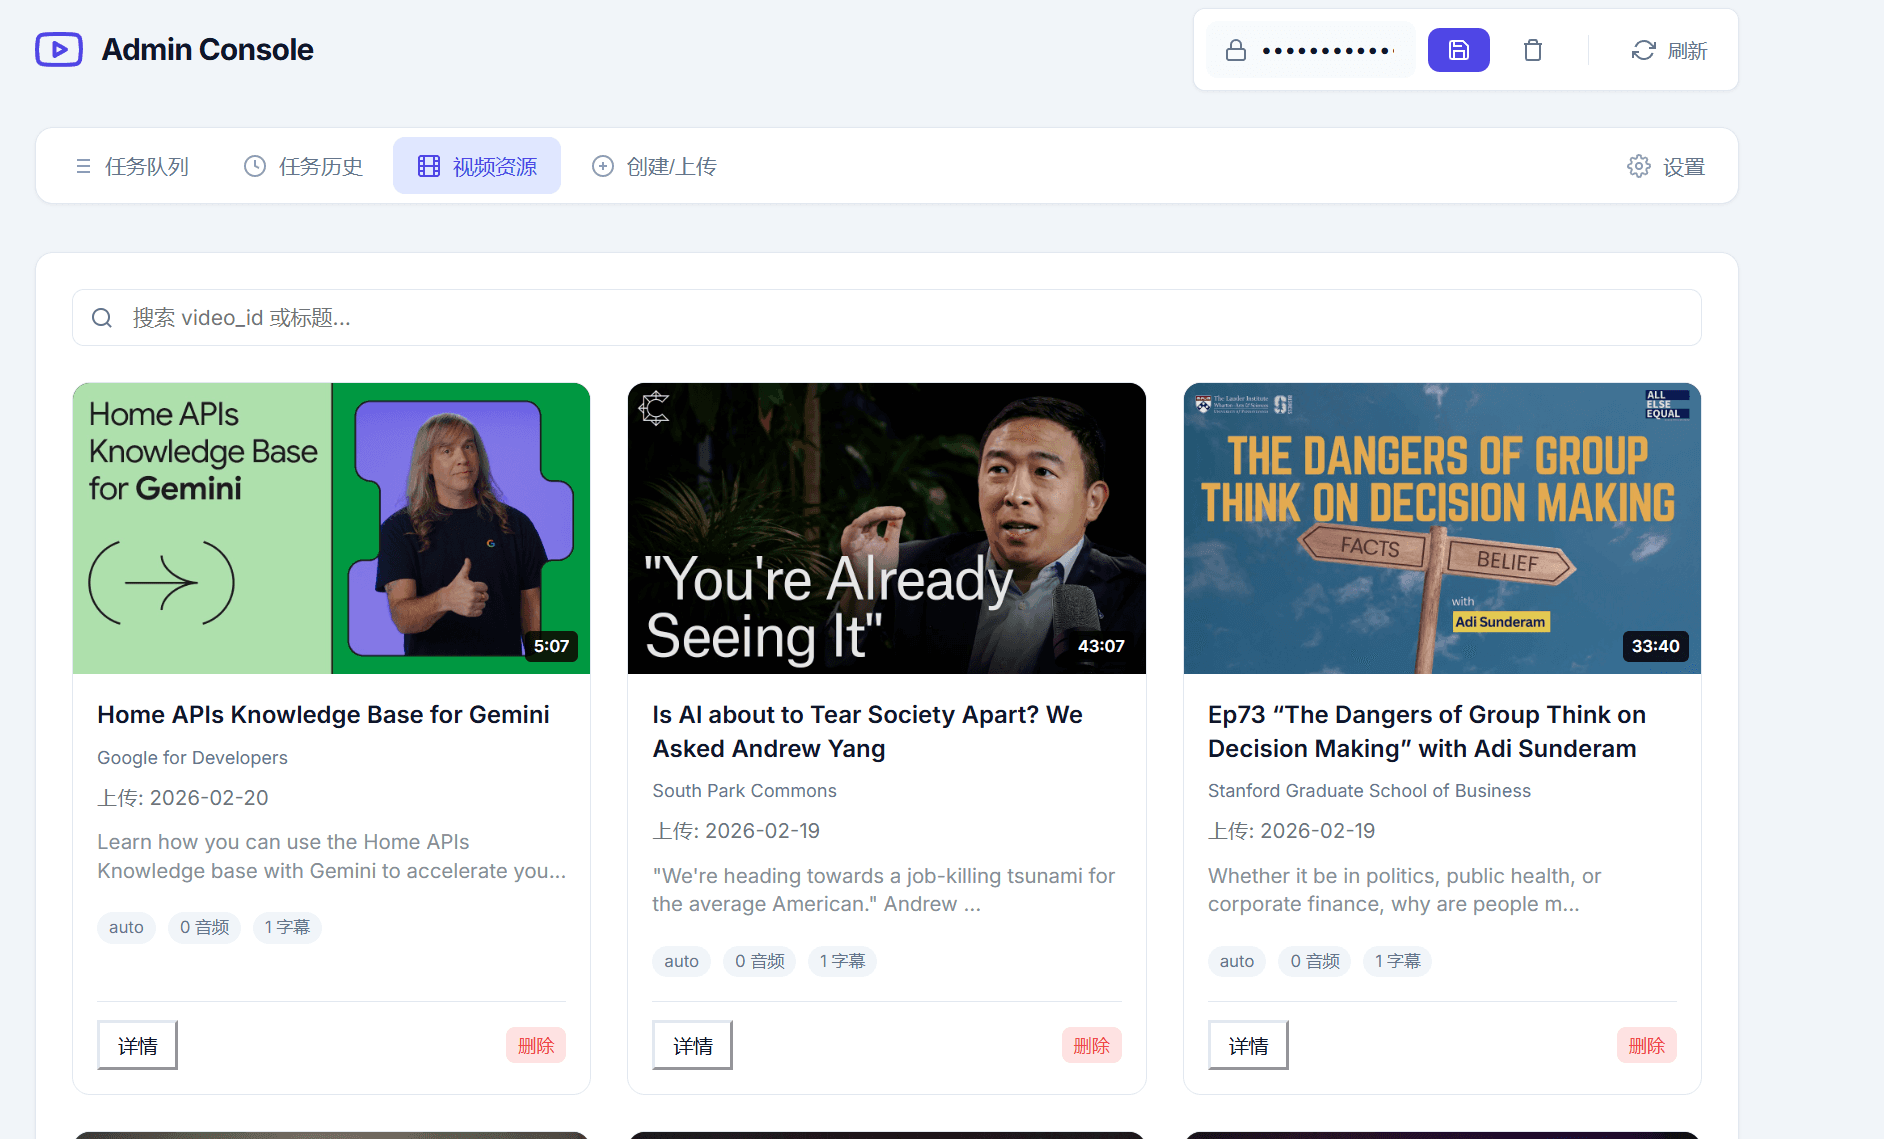
Task: Go to the 创建/上传 tab
Action: (655, 167)
